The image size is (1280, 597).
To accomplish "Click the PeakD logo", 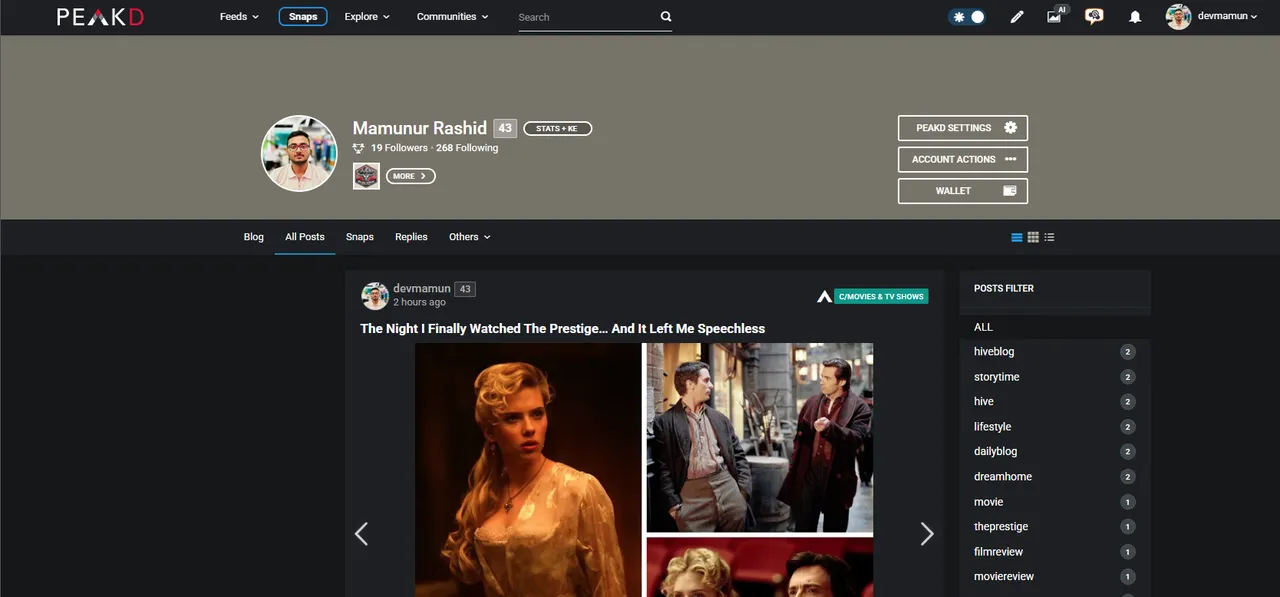I will pyautogui.click(x=100, y=17).
